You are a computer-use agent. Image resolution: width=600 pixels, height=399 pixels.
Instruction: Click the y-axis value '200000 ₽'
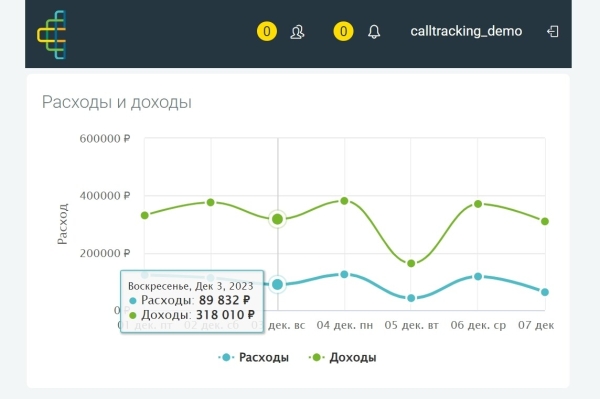(x=105, y=253)
